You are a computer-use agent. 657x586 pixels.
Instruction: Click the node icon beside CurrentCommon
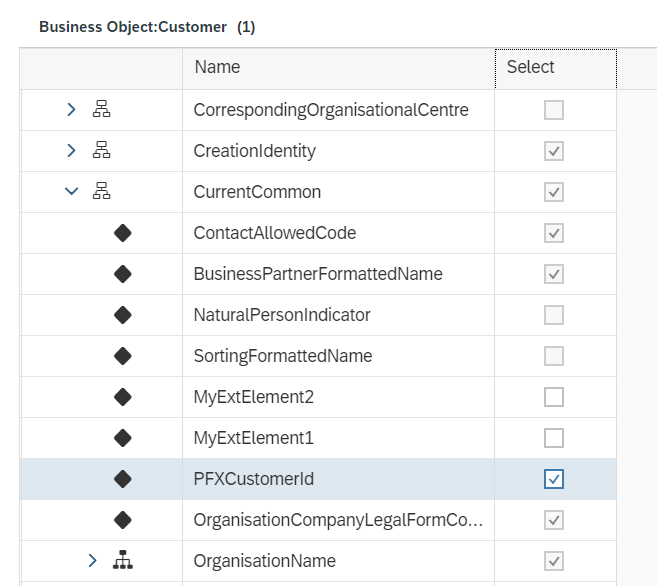101,192
